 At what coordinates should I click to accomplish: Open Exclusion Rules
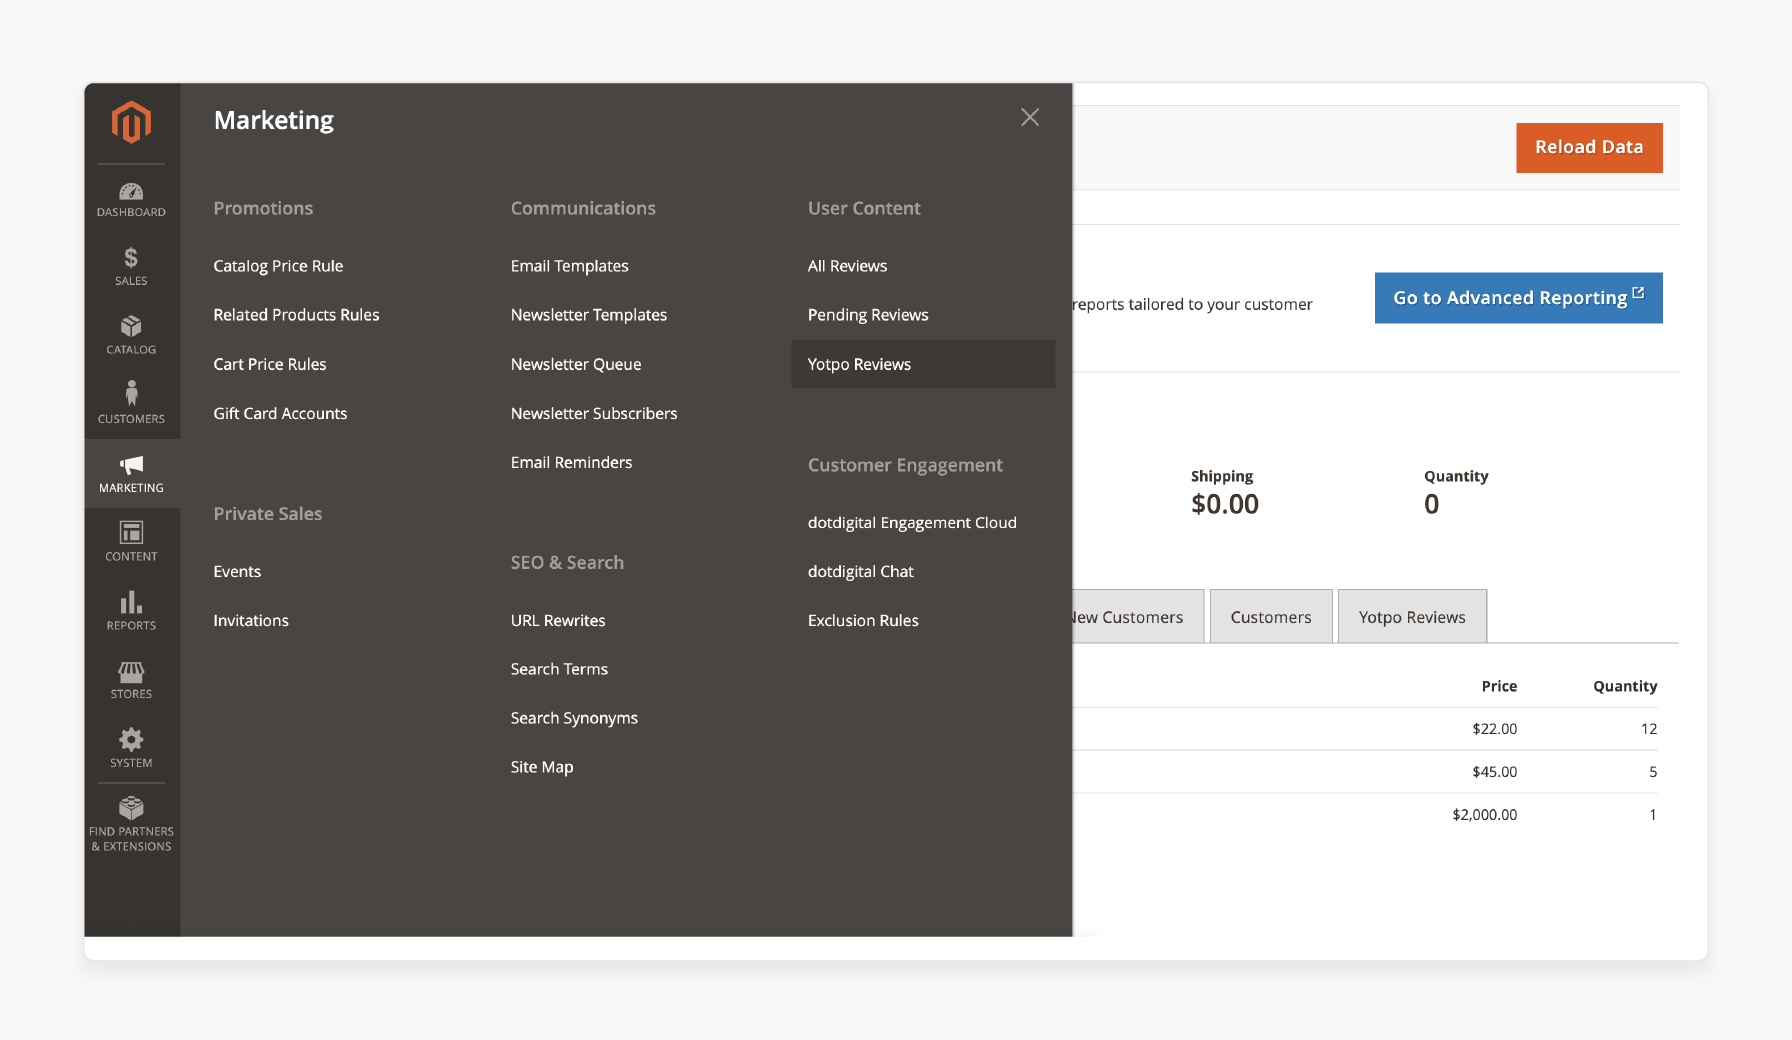click(x=863, y=620)
